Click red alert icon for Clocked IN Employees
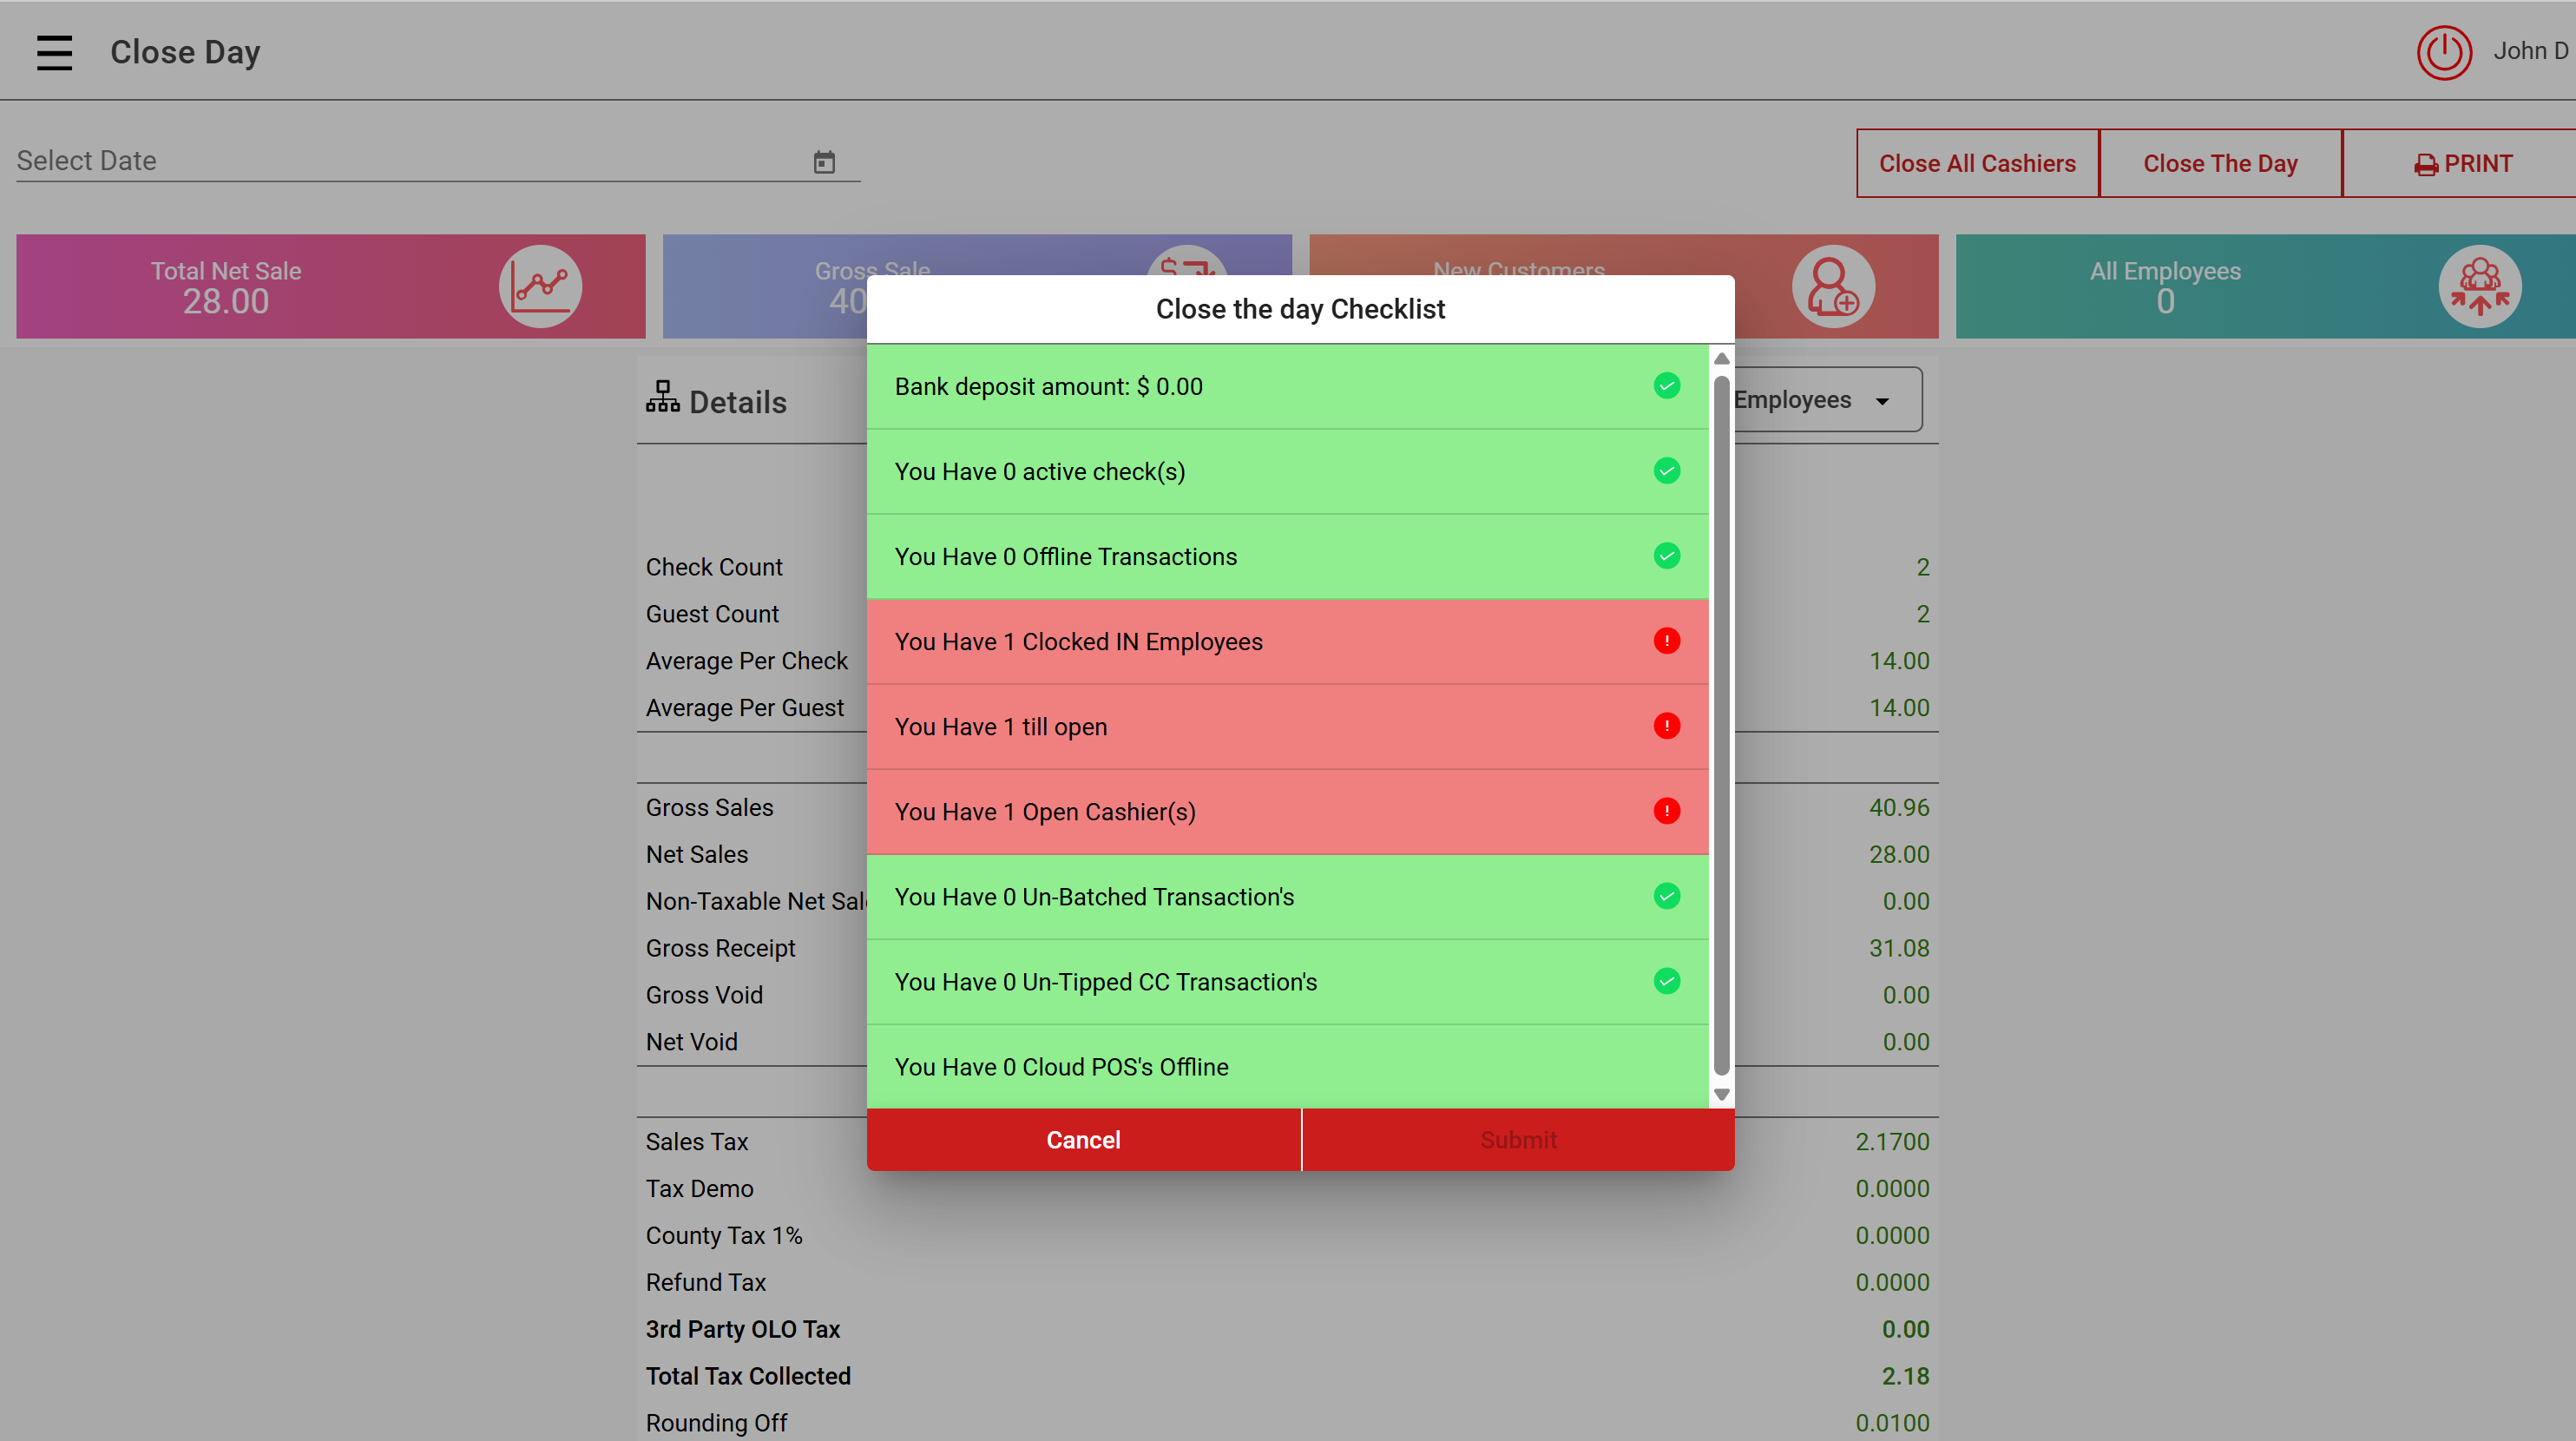The width and height of the screenshot is (2576, 1441). point(1666,641)
